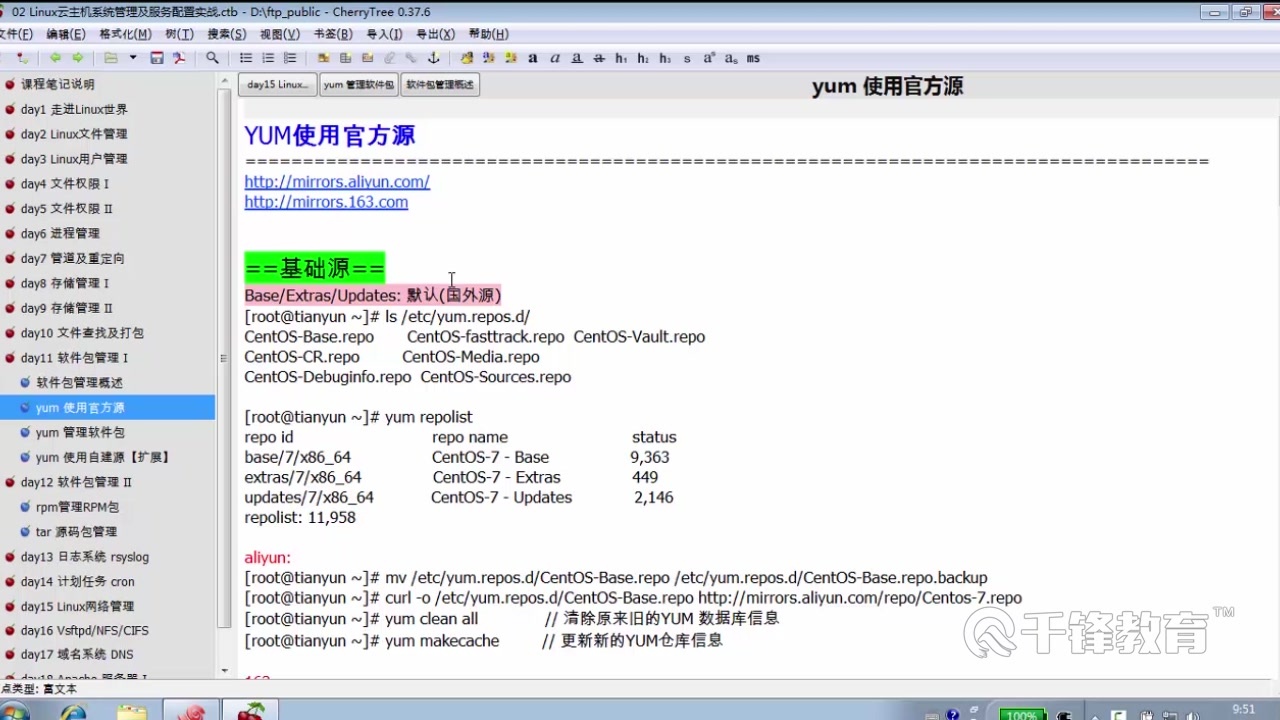Select 'yum 管理软件包' child node
1280x720 pixels.
[x=80, y=432]
